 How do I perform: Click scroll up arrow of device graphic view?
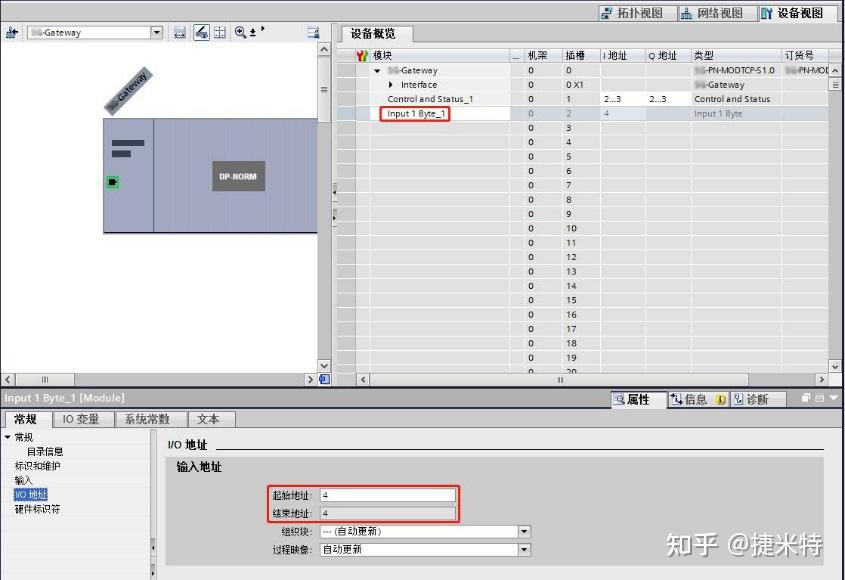click(324, 50)
